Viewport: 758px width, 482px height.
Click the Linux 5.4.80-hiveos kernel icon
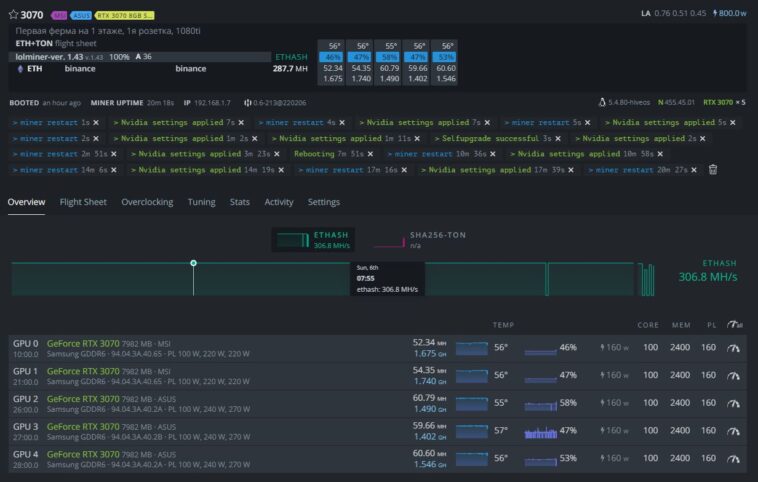pyautogui.click(x=601, y=102)
